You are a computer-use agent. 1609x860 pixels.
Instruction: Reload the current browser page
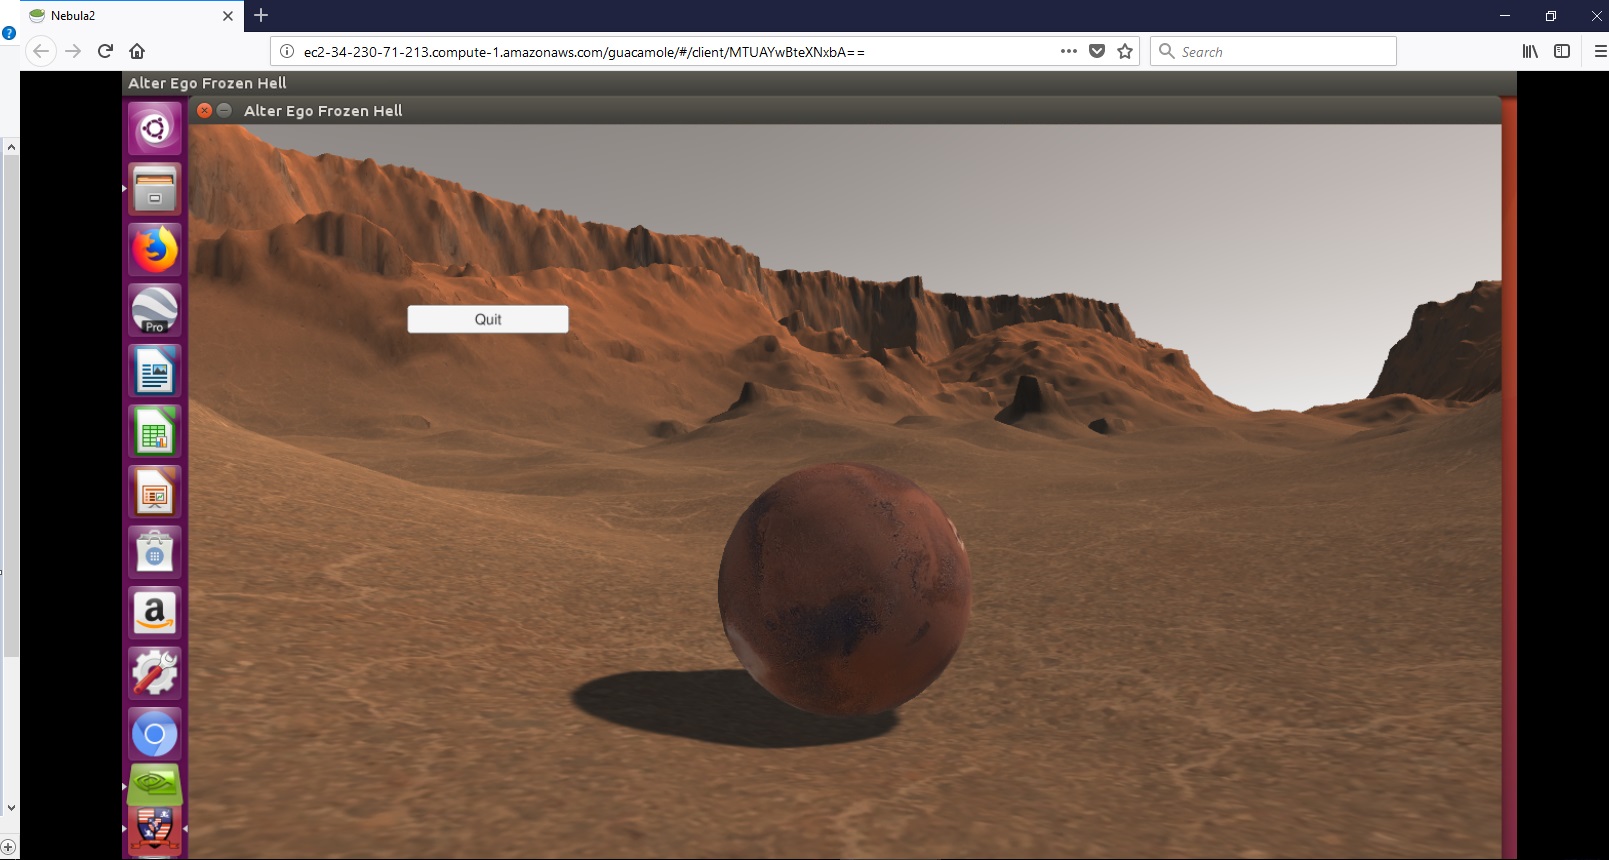click(105, 51)
